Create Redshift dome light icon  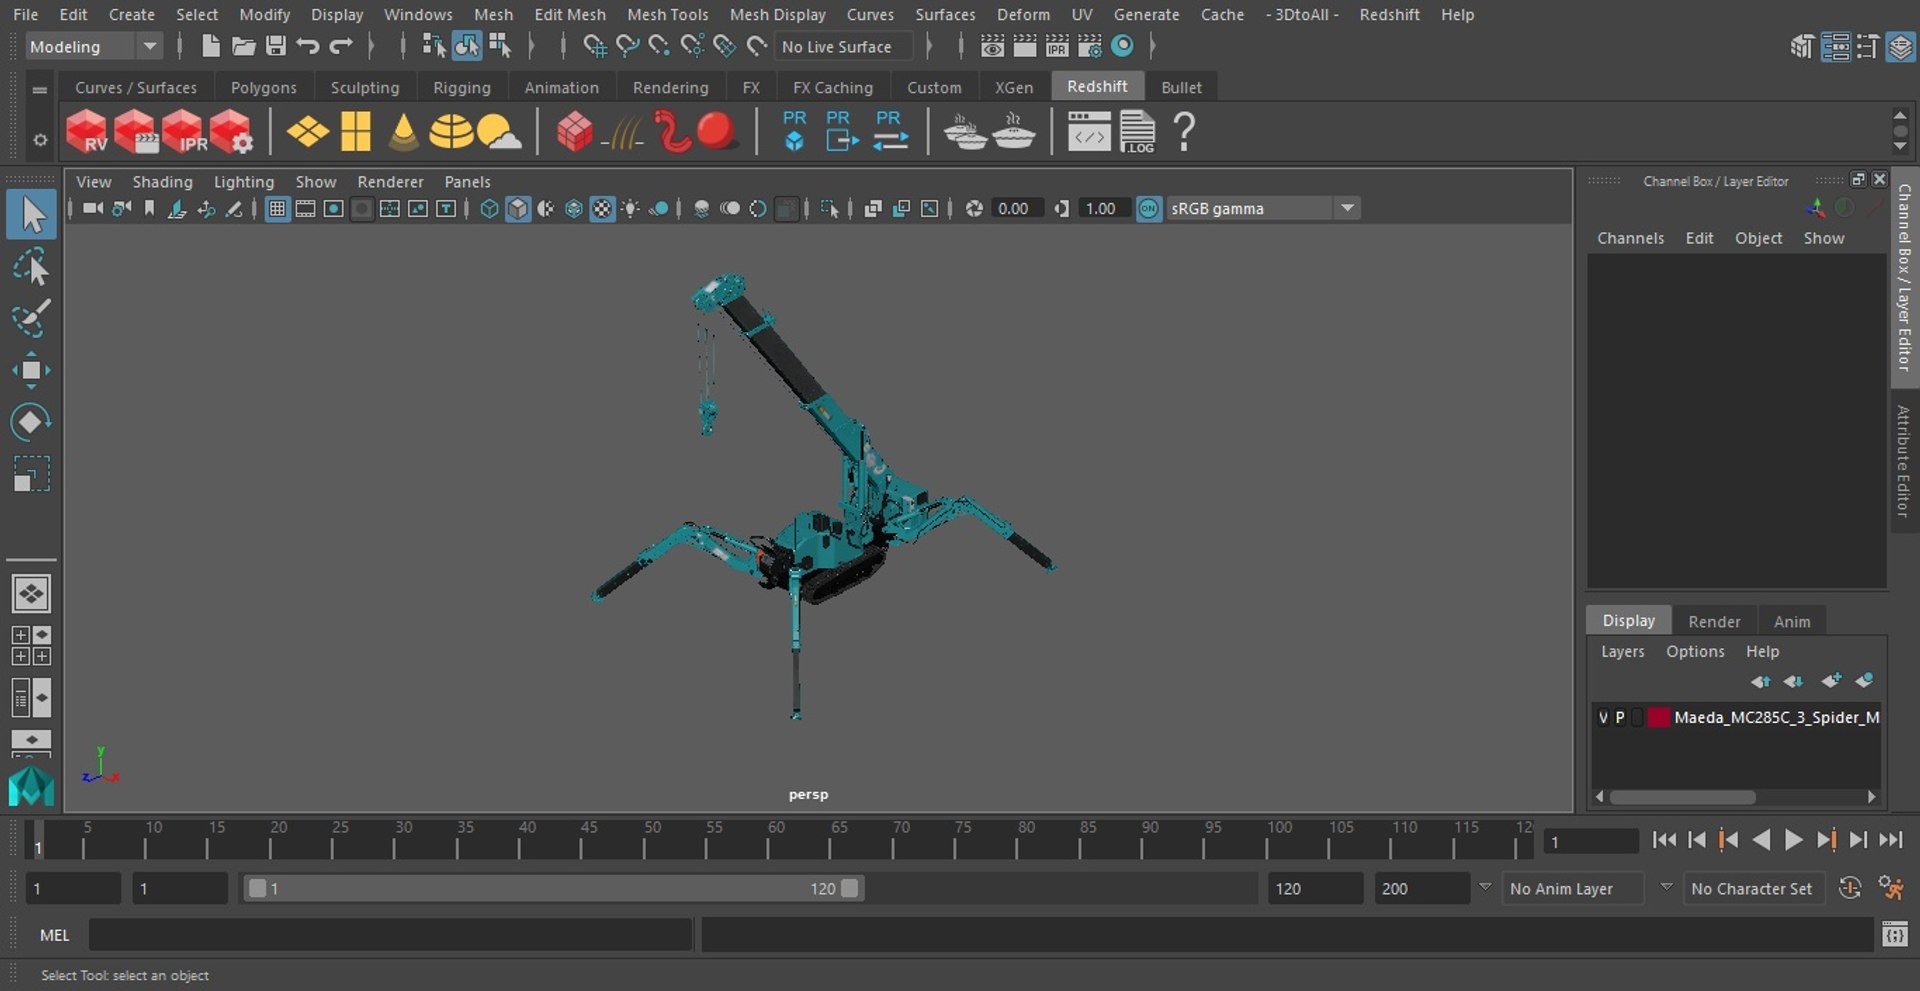tap(451, 132)
